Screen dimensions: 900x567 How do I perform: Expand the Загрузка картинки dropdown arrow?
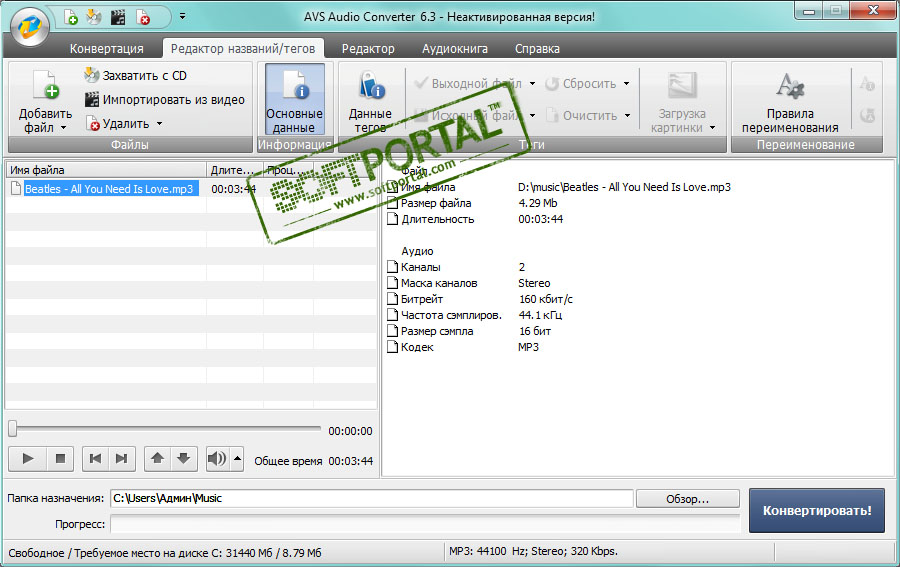[x=712, y=128]
